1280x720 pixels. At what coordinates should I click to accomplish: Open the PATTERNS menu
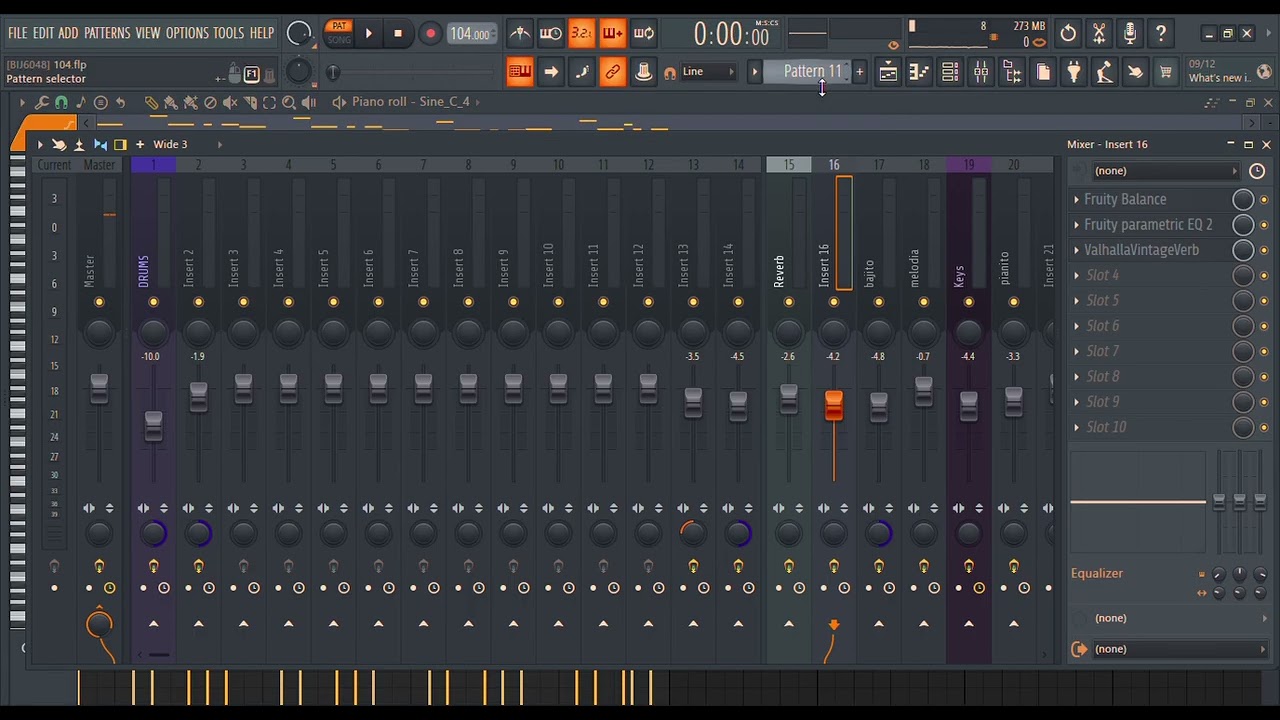(107, 33)
